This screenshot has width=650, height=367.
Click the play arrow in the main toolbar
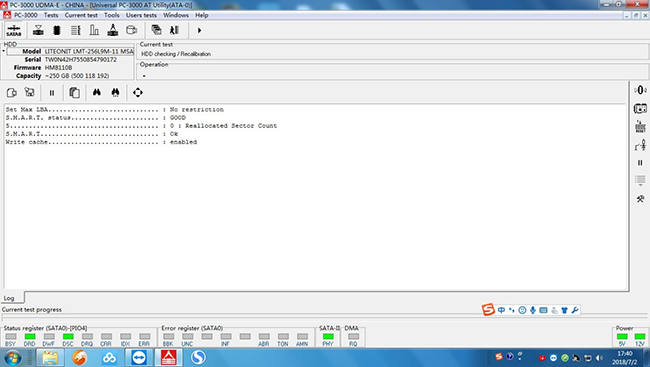(x=199, y=30)
